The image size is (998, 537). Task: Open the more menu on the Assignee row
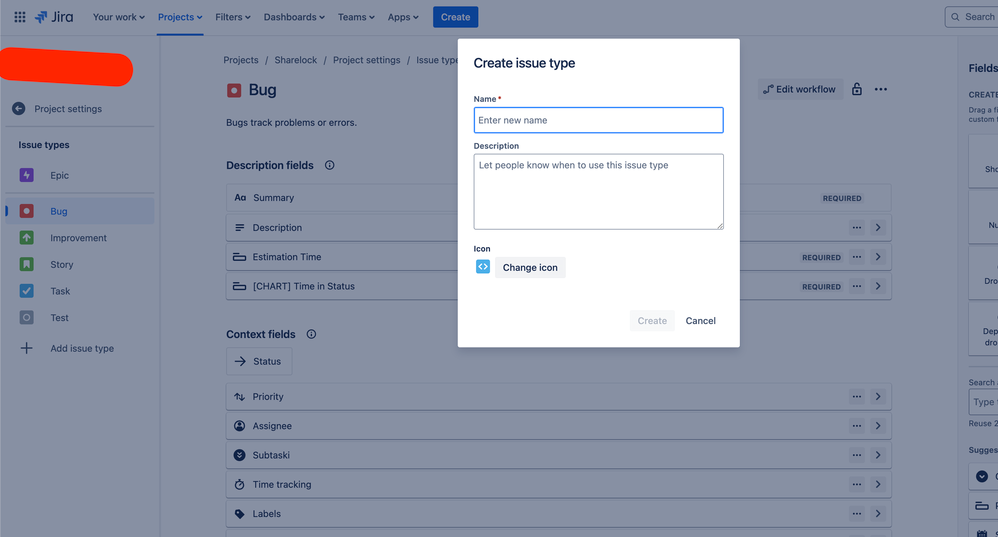[857, 426]
